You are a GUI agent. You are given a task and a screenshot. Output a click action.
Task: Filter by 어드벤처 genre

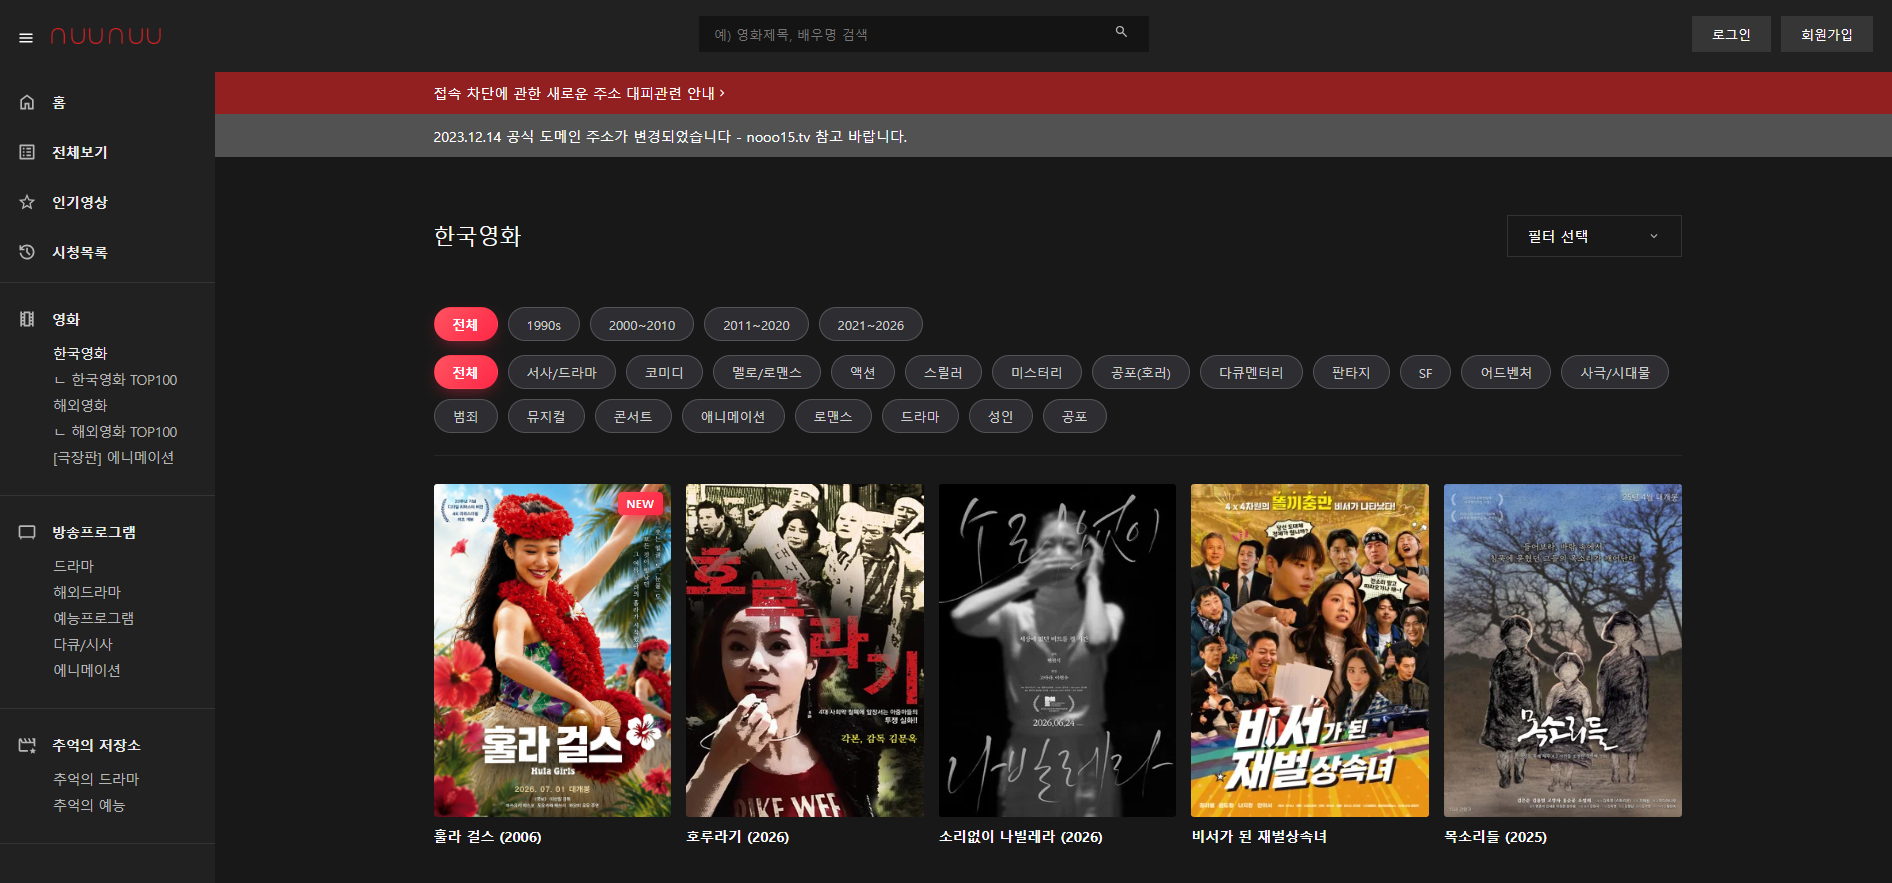(1506, 372)
